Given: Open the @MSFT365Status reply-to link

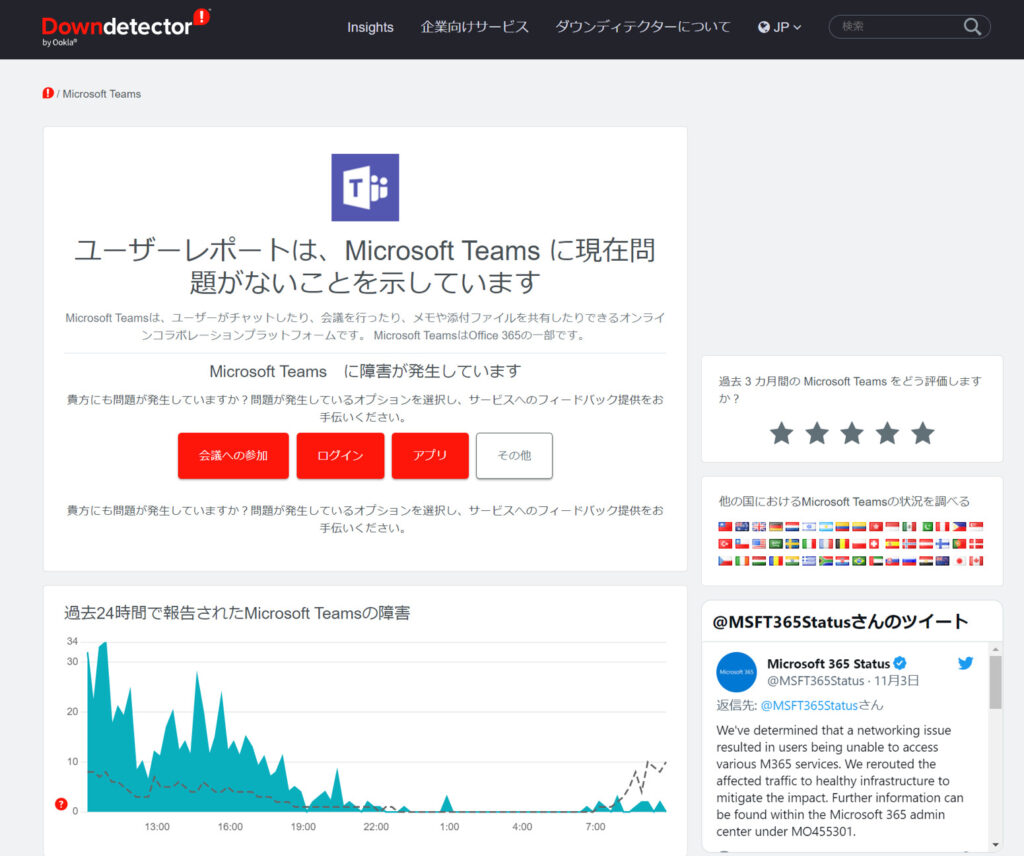Looking at the screenshot, I should coord(809,705).
